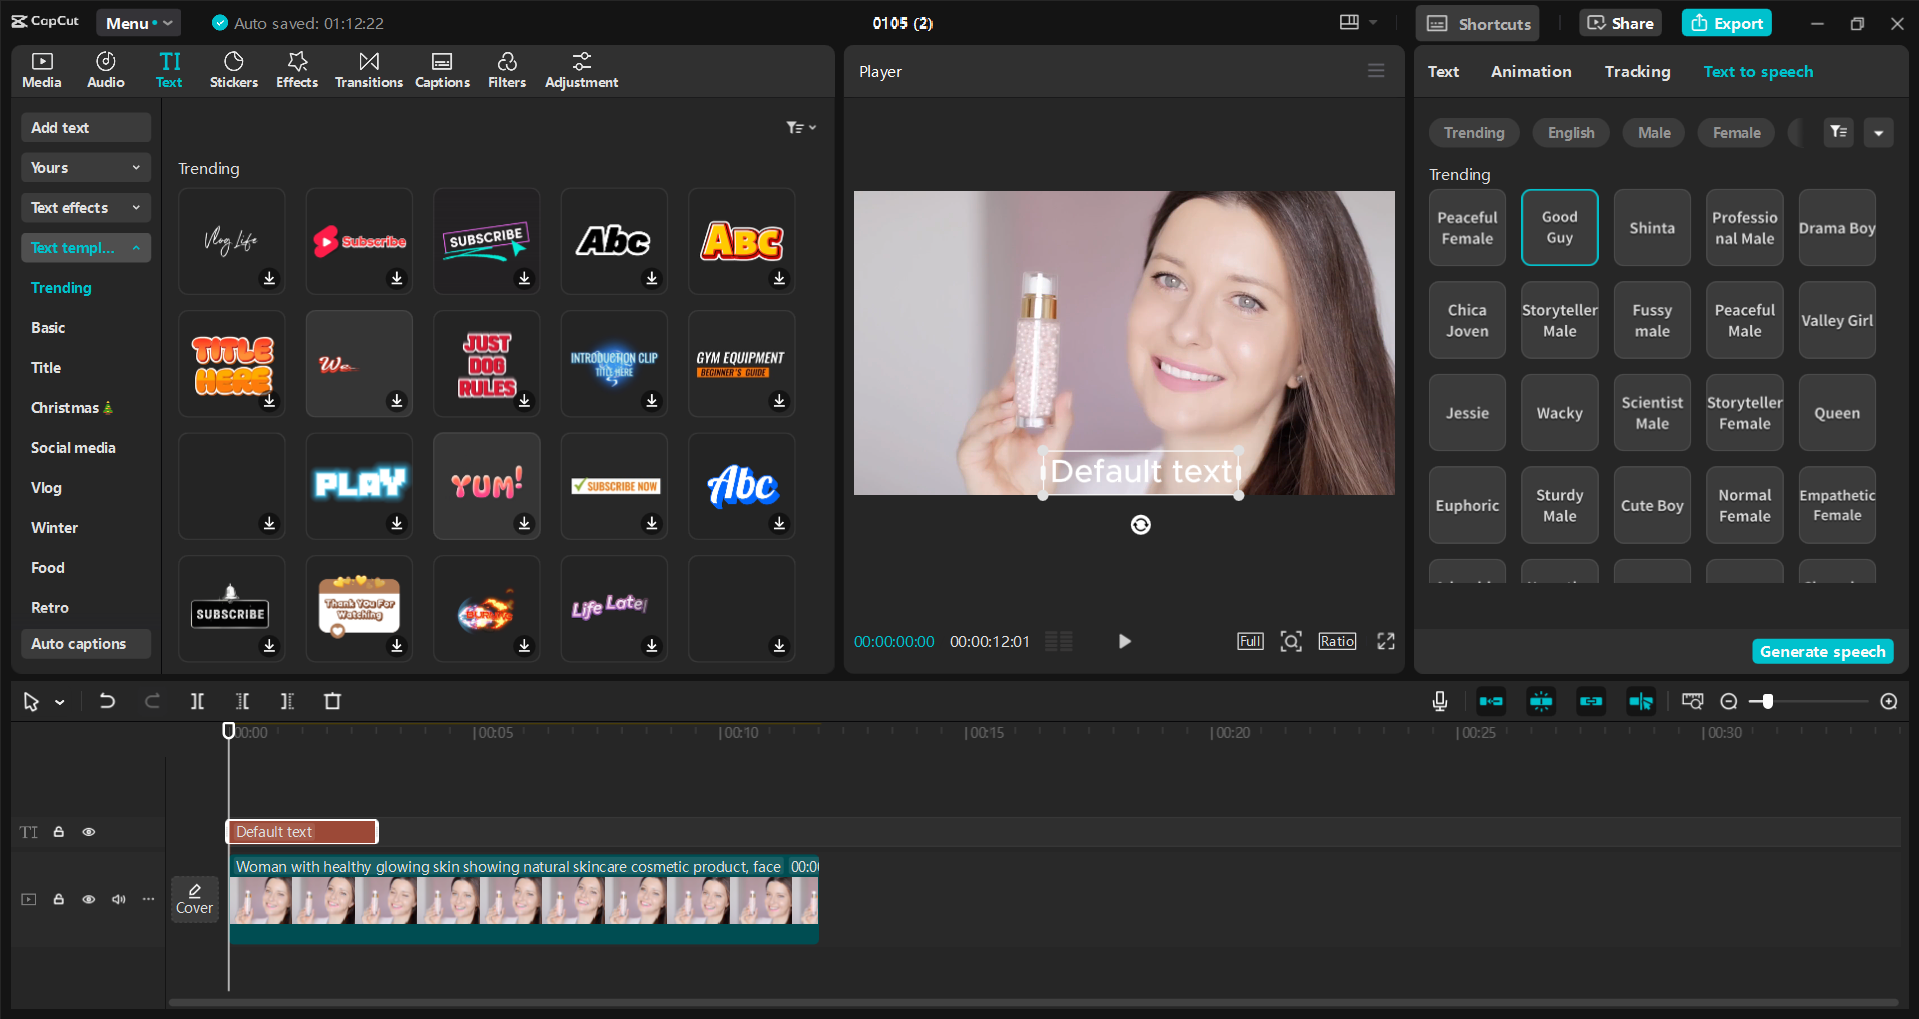Split the clip at the playhead
Image resolution: width=1919 pixels, height=1019 pixels.
point(197,701)
